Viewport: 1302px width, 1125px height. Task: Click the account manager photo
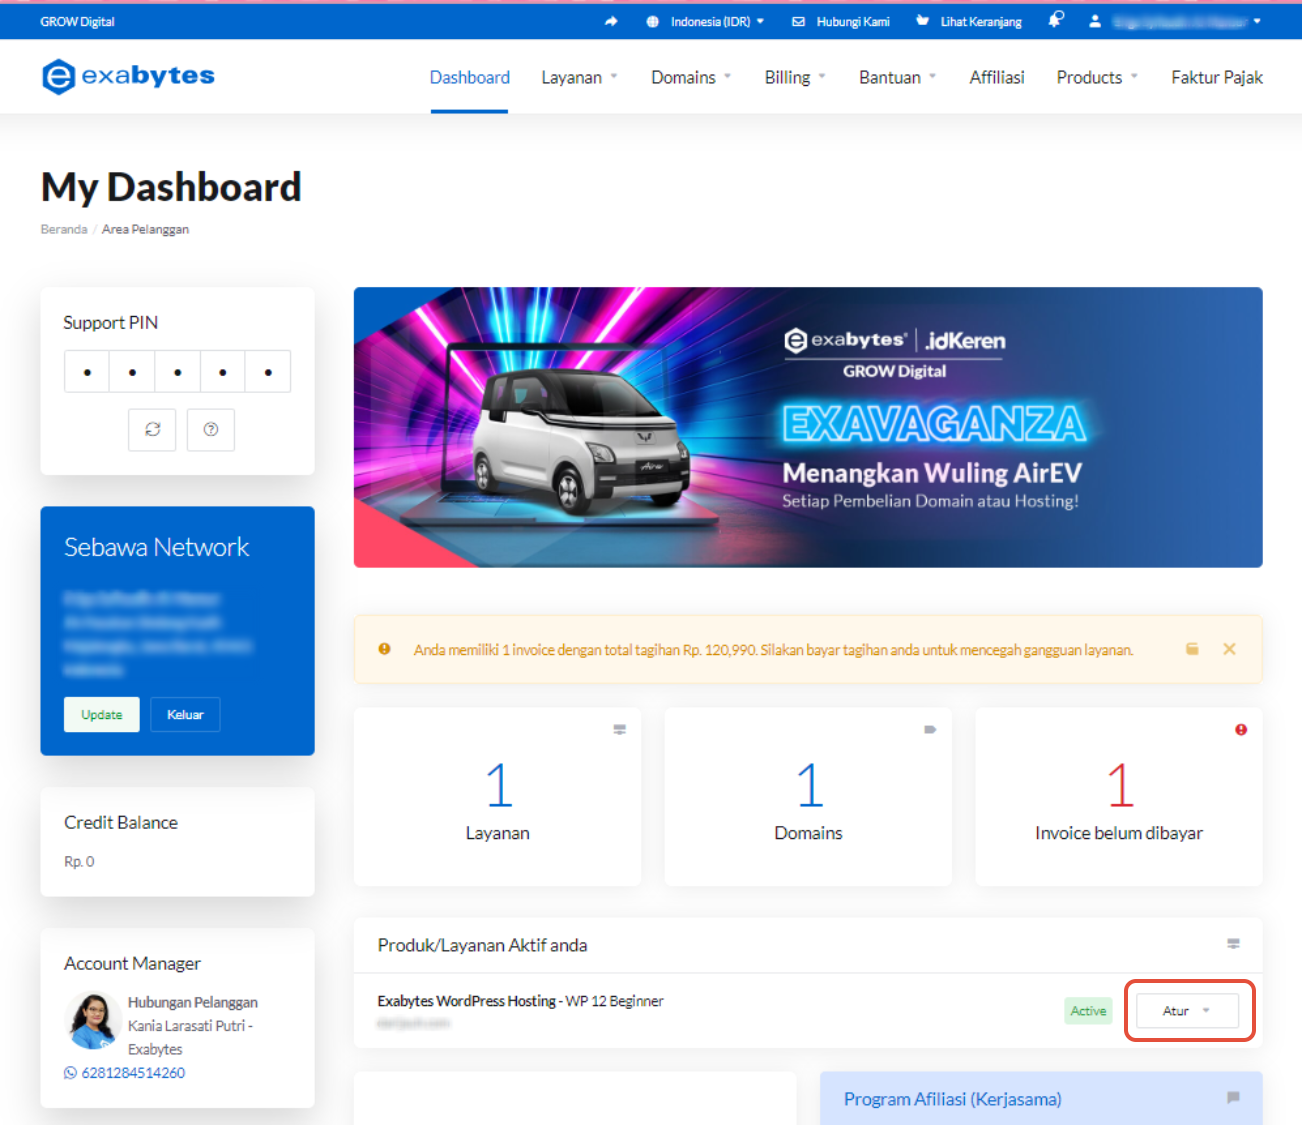(93, 1021)
